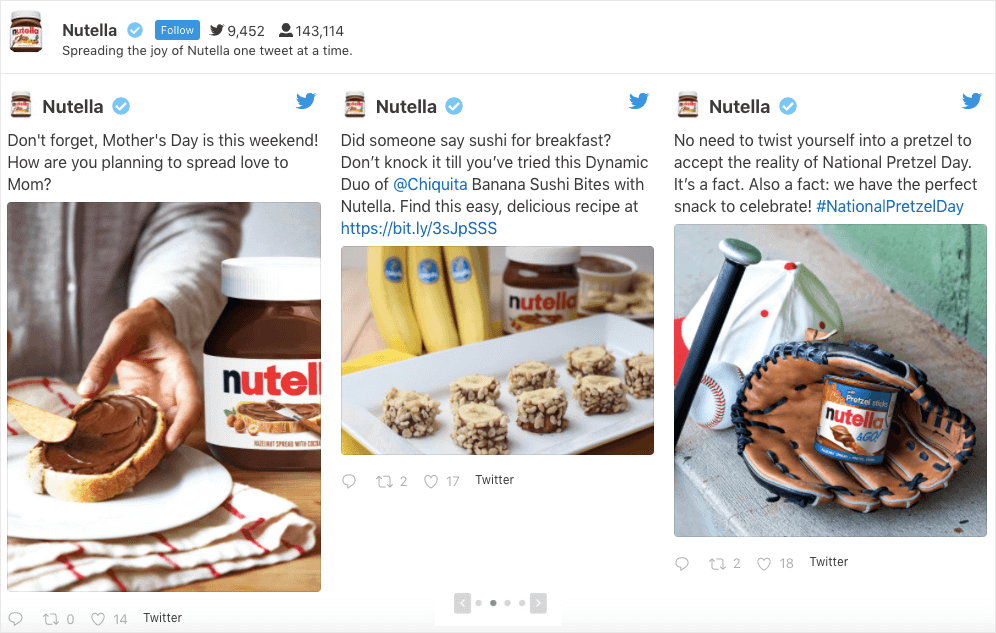
Task: Open the baseball glove Nutella photo
Action: (x=830, y=380)
